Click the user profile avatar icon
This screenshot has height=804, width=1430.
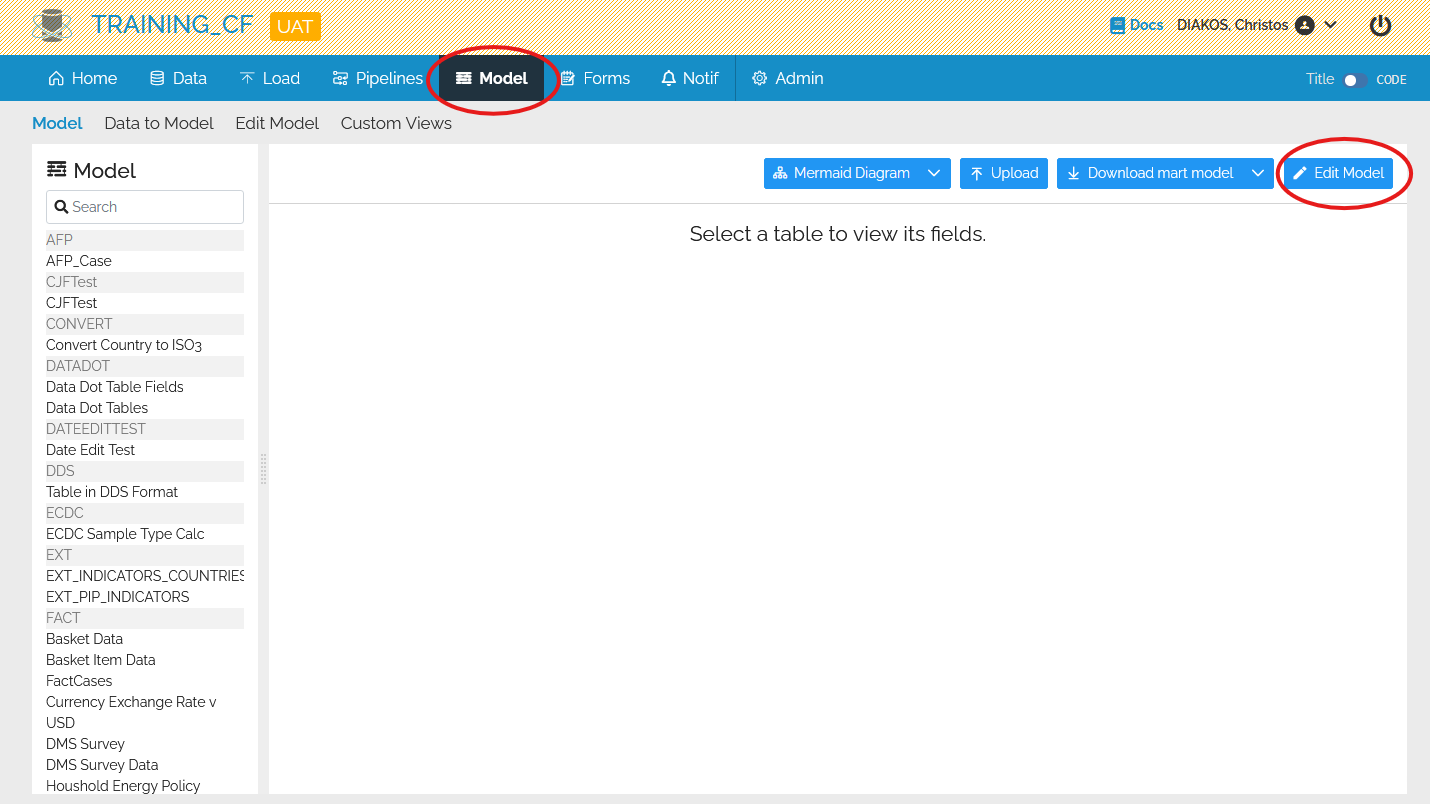[1304, 25]
